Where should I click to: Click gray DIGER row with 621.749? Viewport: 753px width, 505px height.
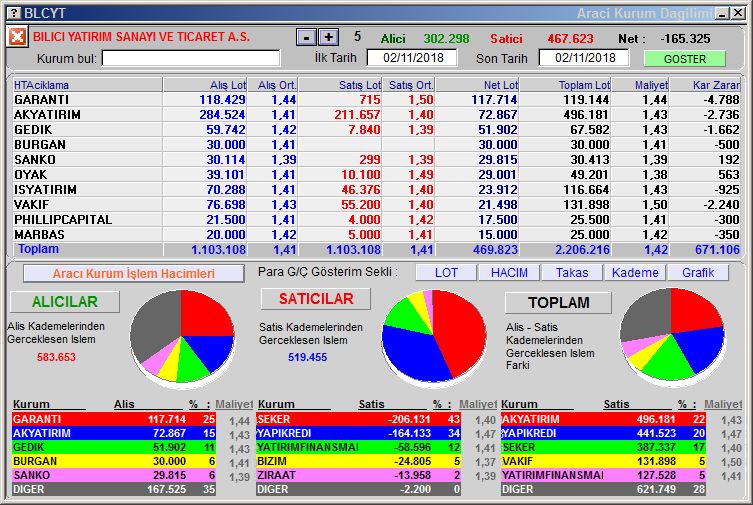click(x=604, y=489)
